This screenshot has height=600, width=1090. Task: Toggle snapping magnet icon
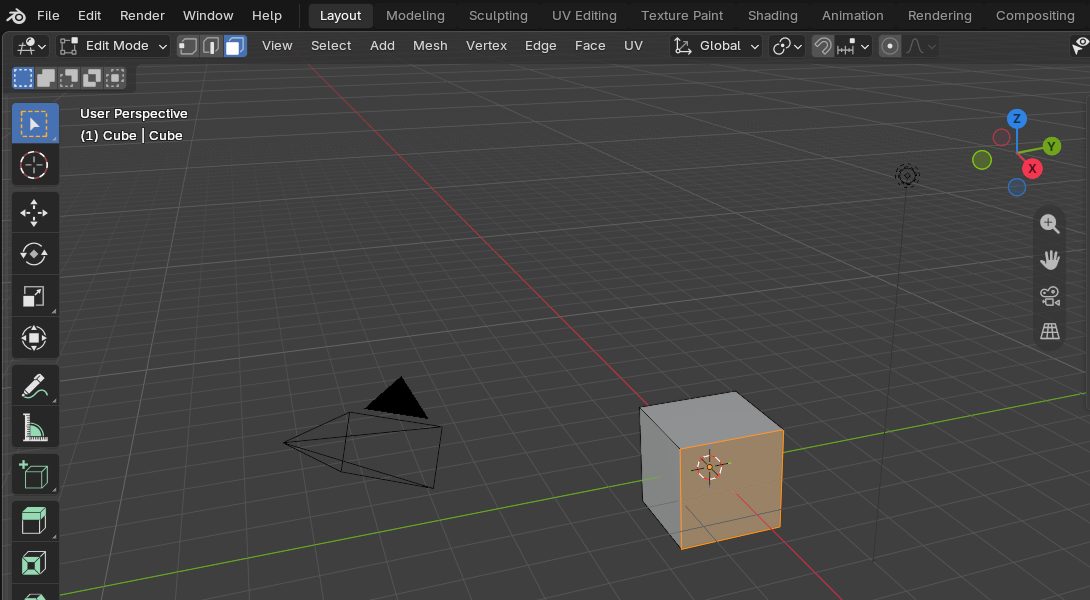click(822, 46)
